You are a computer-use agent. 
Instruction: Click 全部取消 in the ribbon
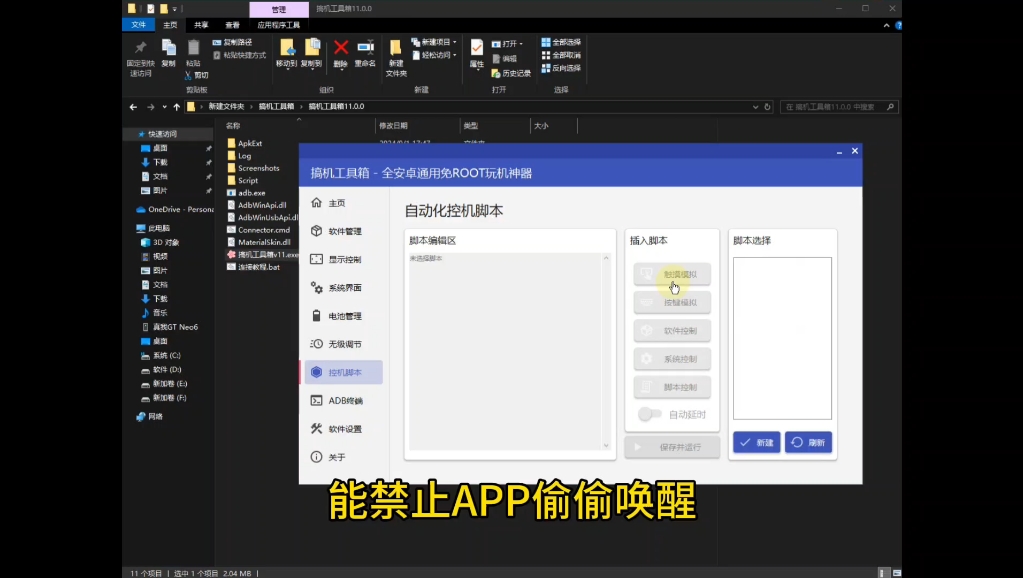tap(560, 55)
